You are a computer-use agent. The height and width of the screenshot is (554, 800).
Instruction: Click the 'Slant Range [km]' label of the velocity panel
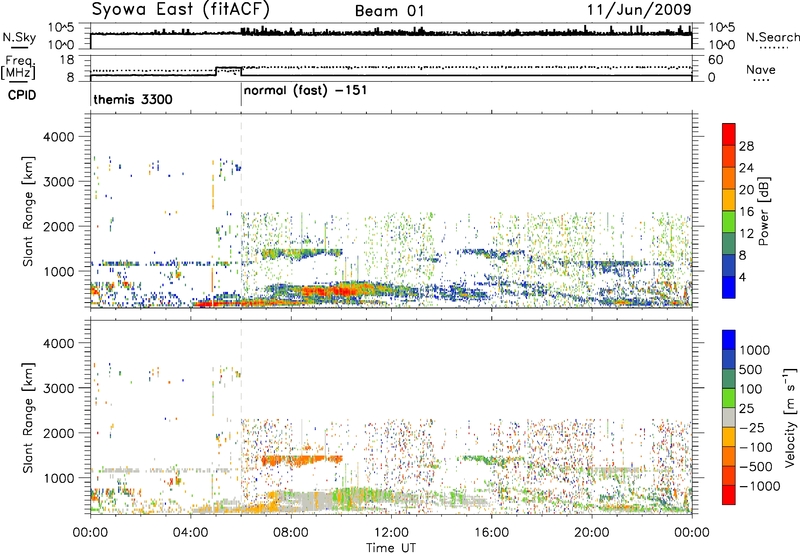pyautogui.click(x=28, y=417)
